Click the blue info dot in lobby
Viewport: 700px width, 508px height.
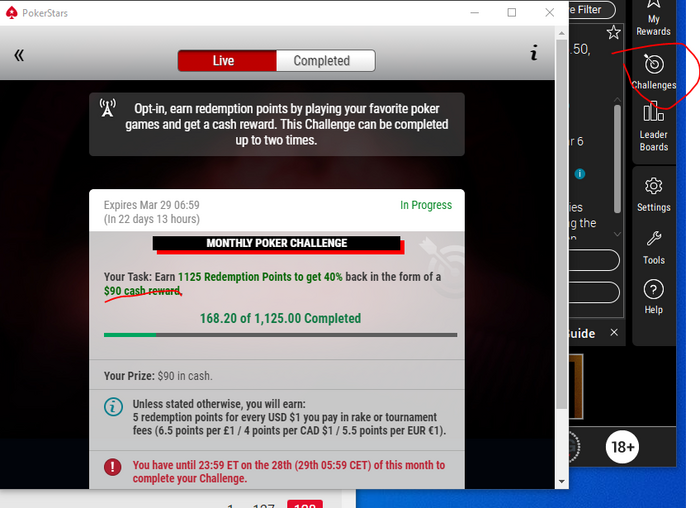[x=580, y=174]
